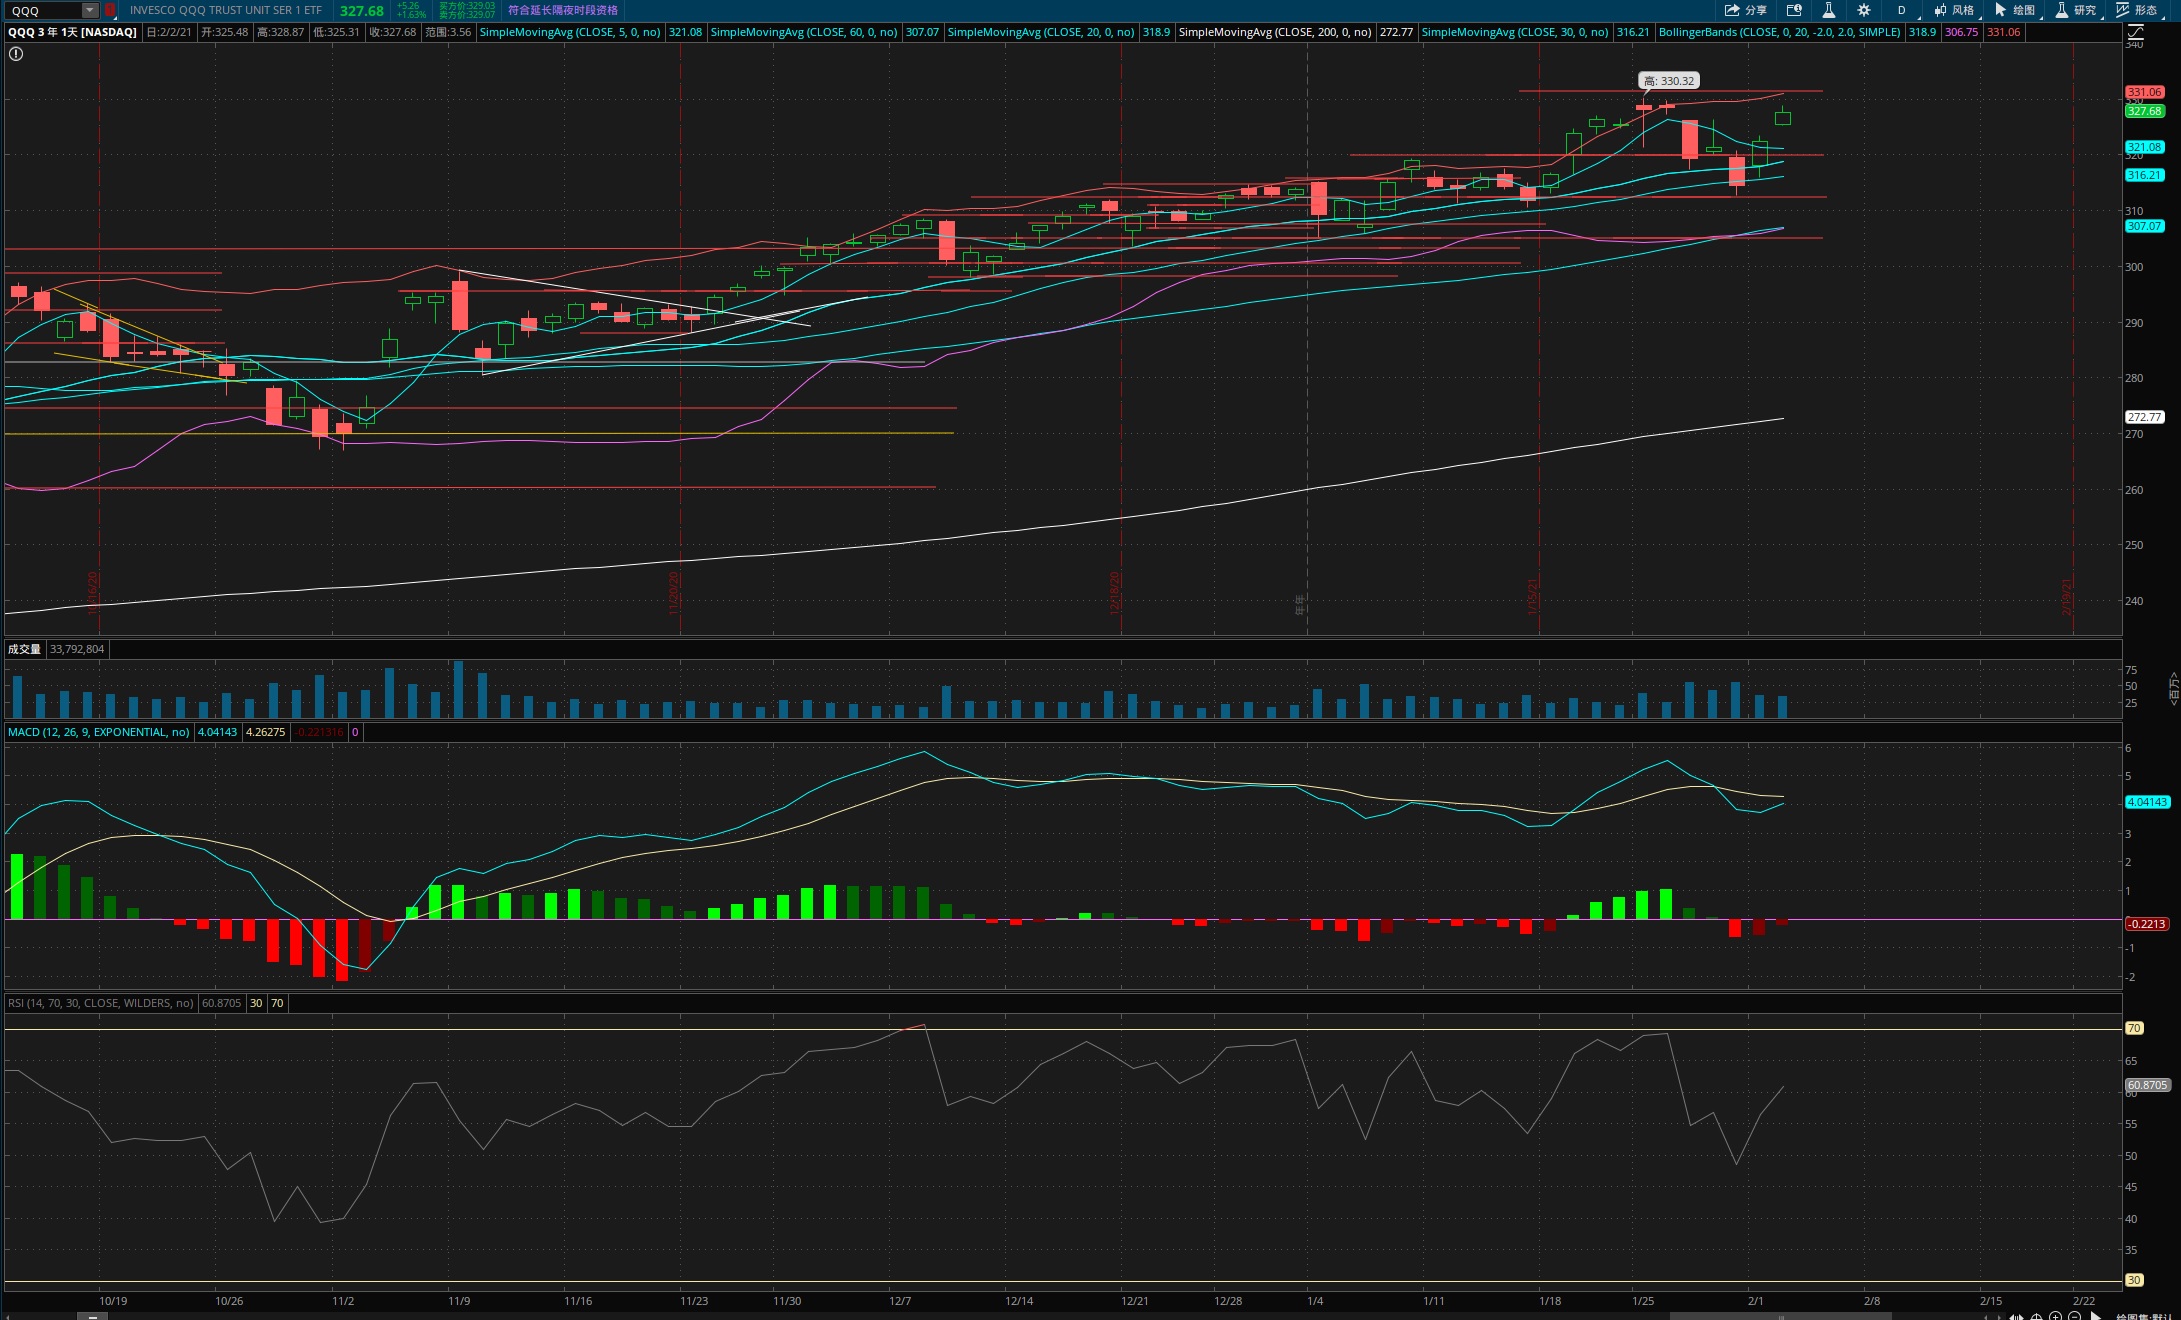Viewport: 2181px width, 1320px height.
Task: Open chart settings gear icon
Action: [1864, 10]
